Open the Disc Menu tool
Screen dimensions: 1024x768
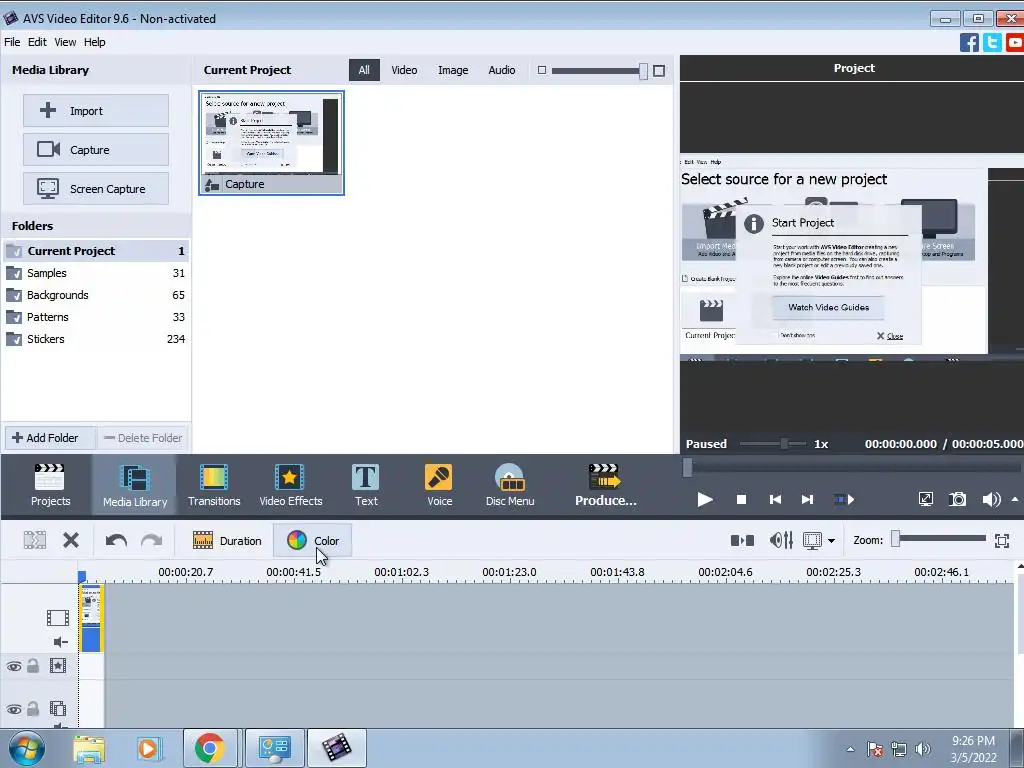[x=509, y=485]
